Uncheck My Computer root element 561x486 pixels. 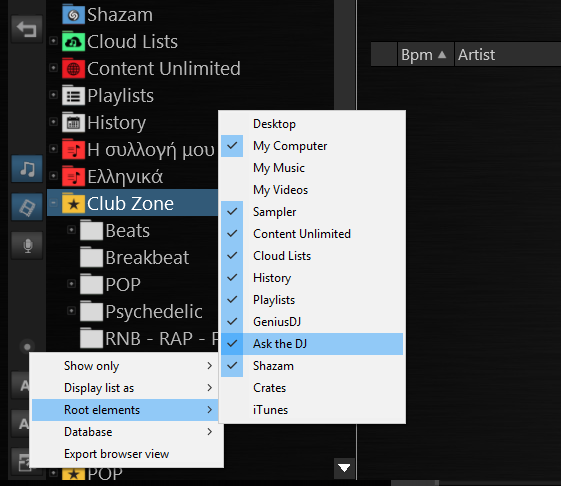(x=312, y=146)
